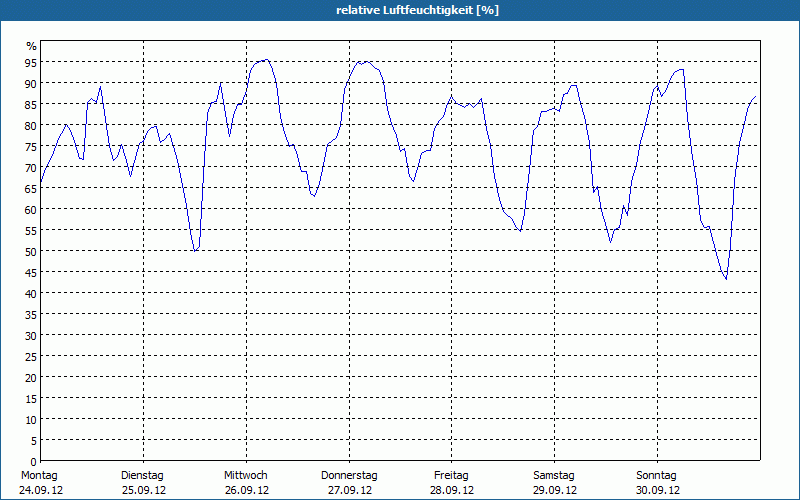Click the 'Dienstag' day label
The height and width of the screenshot is (500, 800).
[142, 476]
